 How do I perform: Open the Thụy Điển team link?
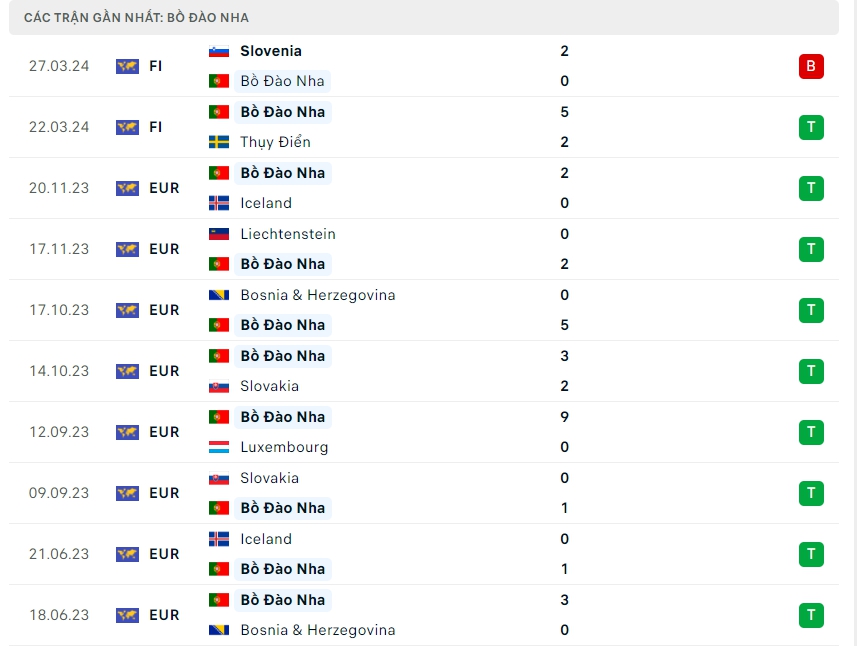[x=275, y=142]
